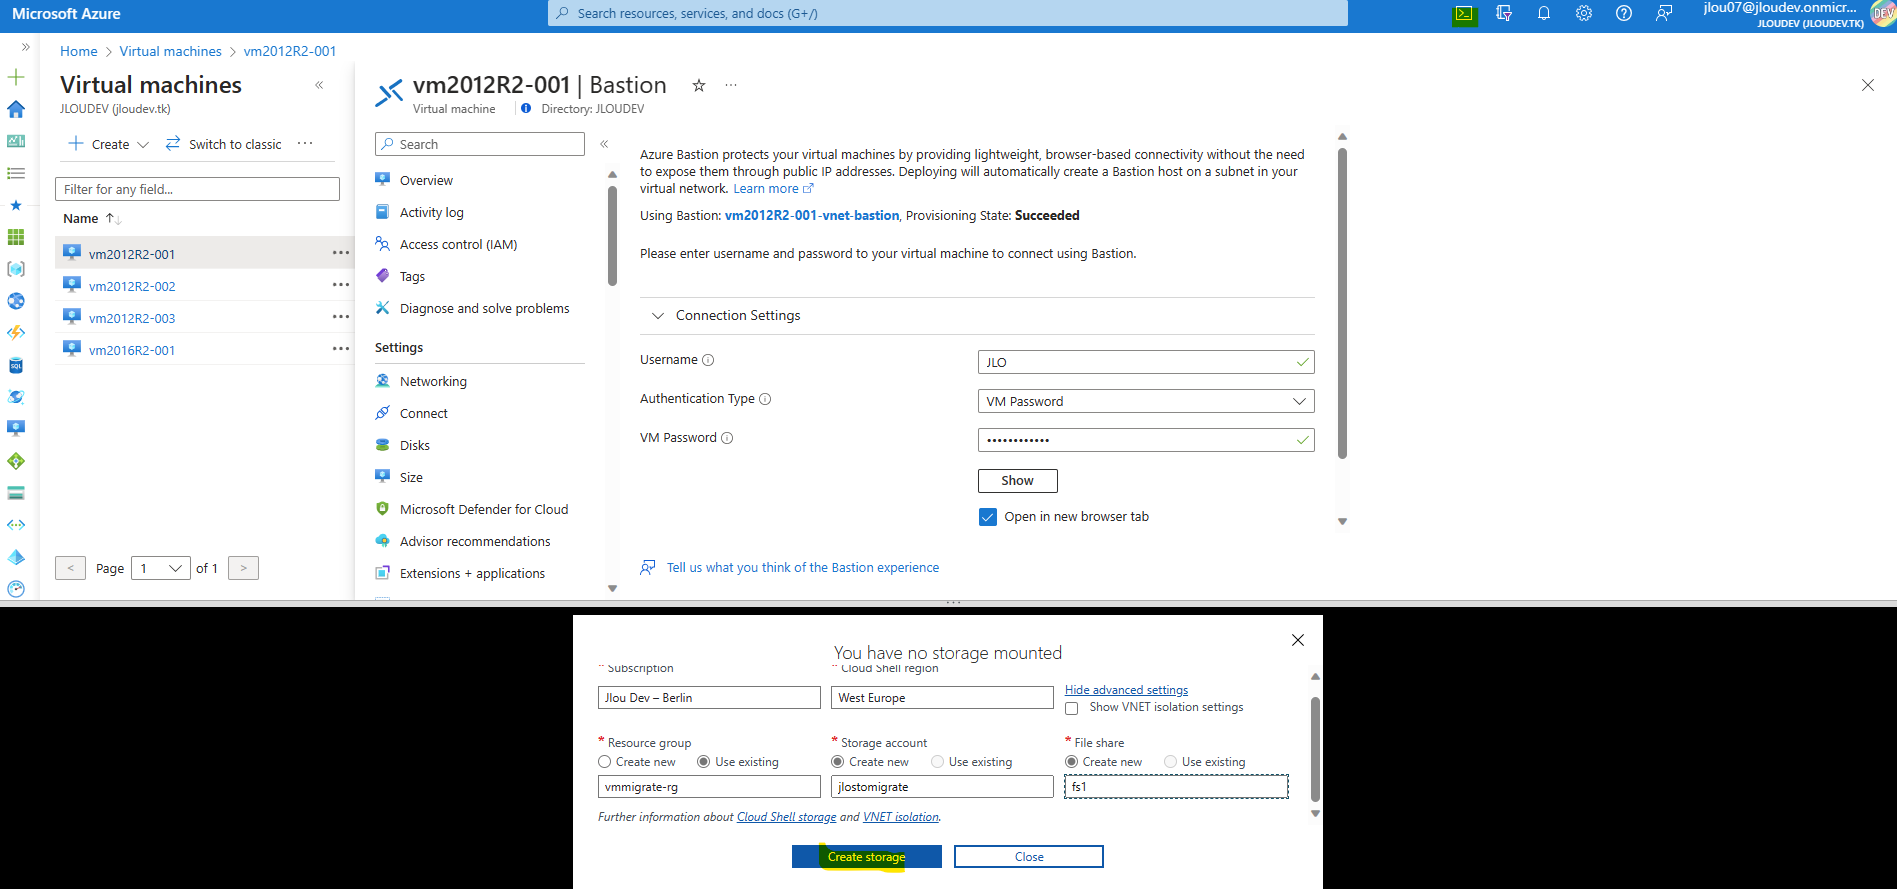Open All services list icon
This screenshot has width=1897, height=889.
tap(16, 173)
